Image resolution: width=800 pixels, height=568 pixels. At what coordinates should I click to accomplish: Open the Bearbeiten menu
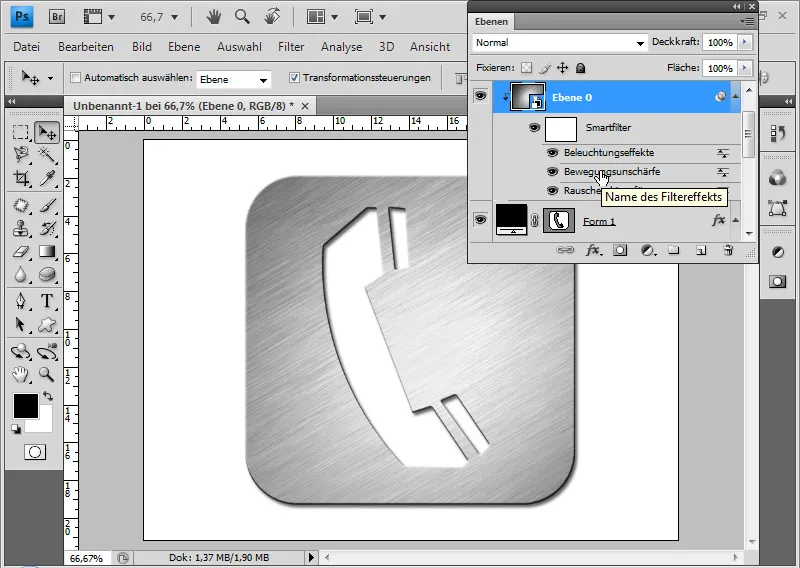(86, 47)
